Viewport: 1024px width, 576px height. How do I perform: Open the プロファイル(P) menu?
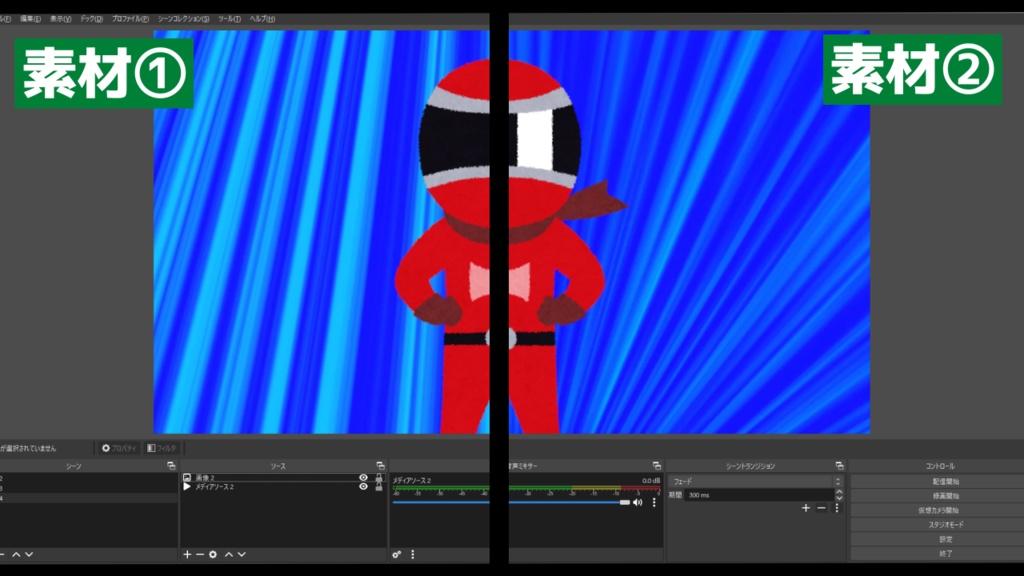click(x=130, y=19)
